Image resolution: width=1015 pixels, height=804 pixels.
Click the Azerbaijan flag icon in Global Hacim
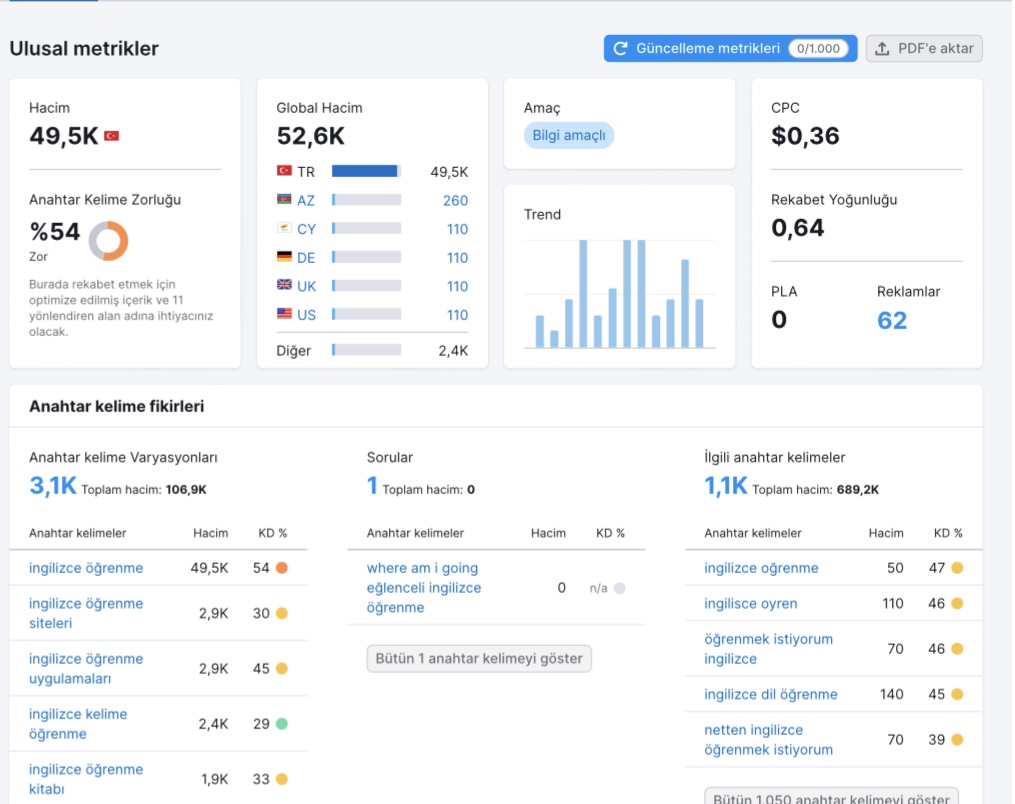(x=284, y=199)
